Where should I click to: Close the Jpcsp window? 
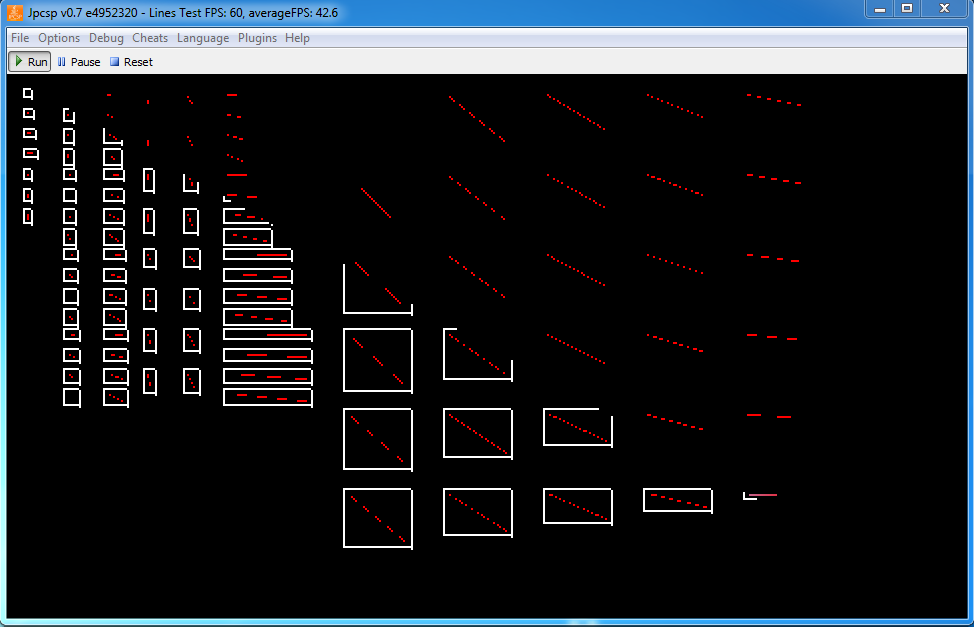(x=944, y=9)
